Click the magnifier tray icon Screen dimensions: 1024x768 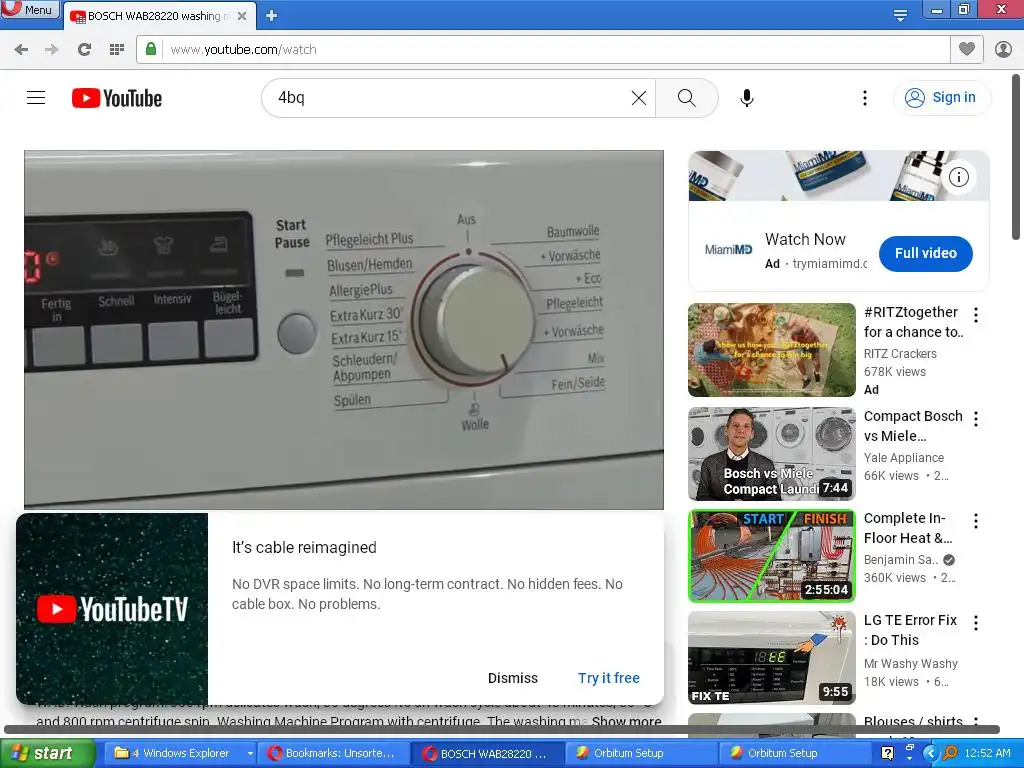(950, 753)
